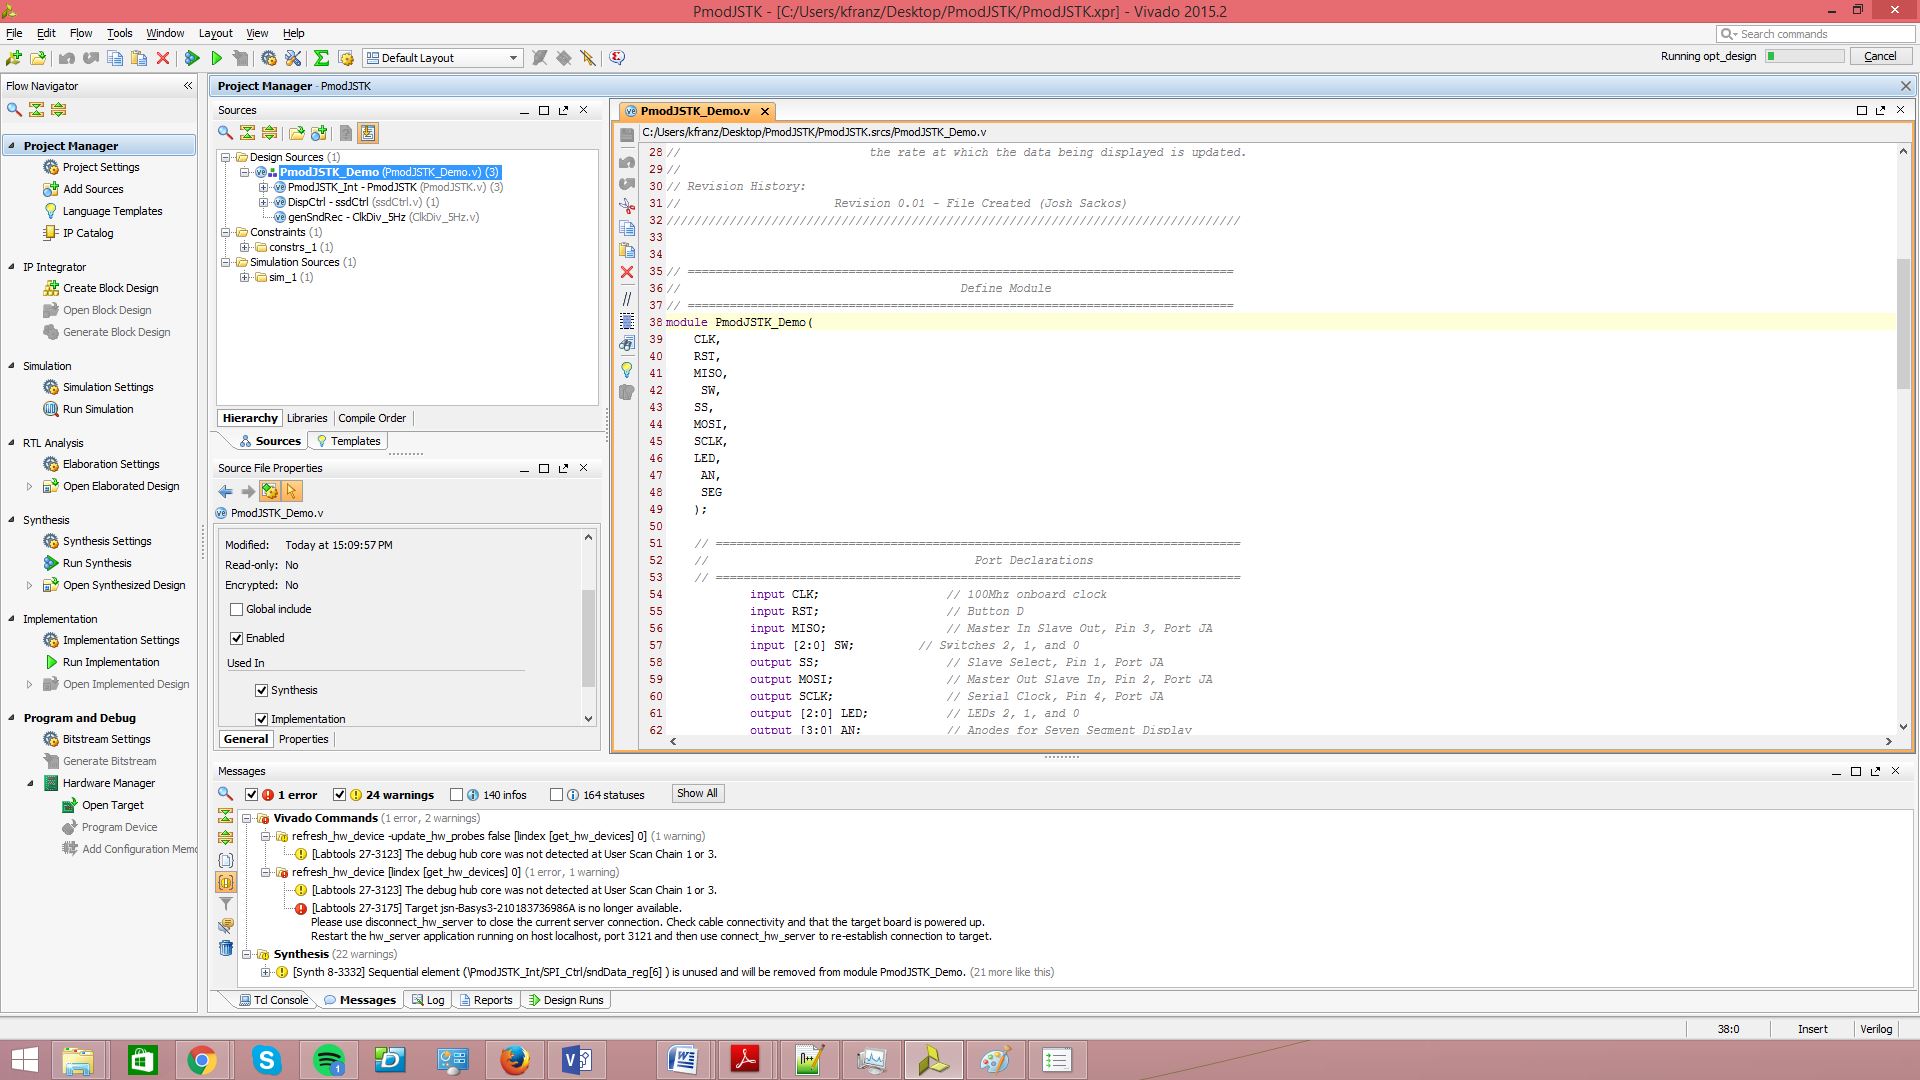
Task: Click red X delete icon in main toolbar
Action: (x=163, y=58)
